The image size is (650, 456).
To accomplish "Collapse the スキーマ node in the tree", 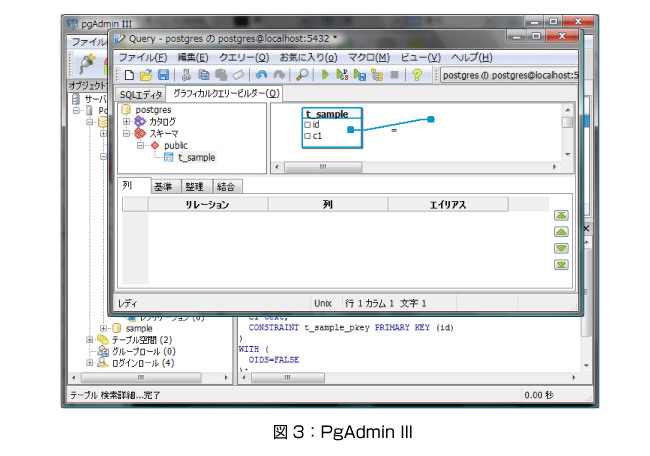I will [x=126, y=133].
